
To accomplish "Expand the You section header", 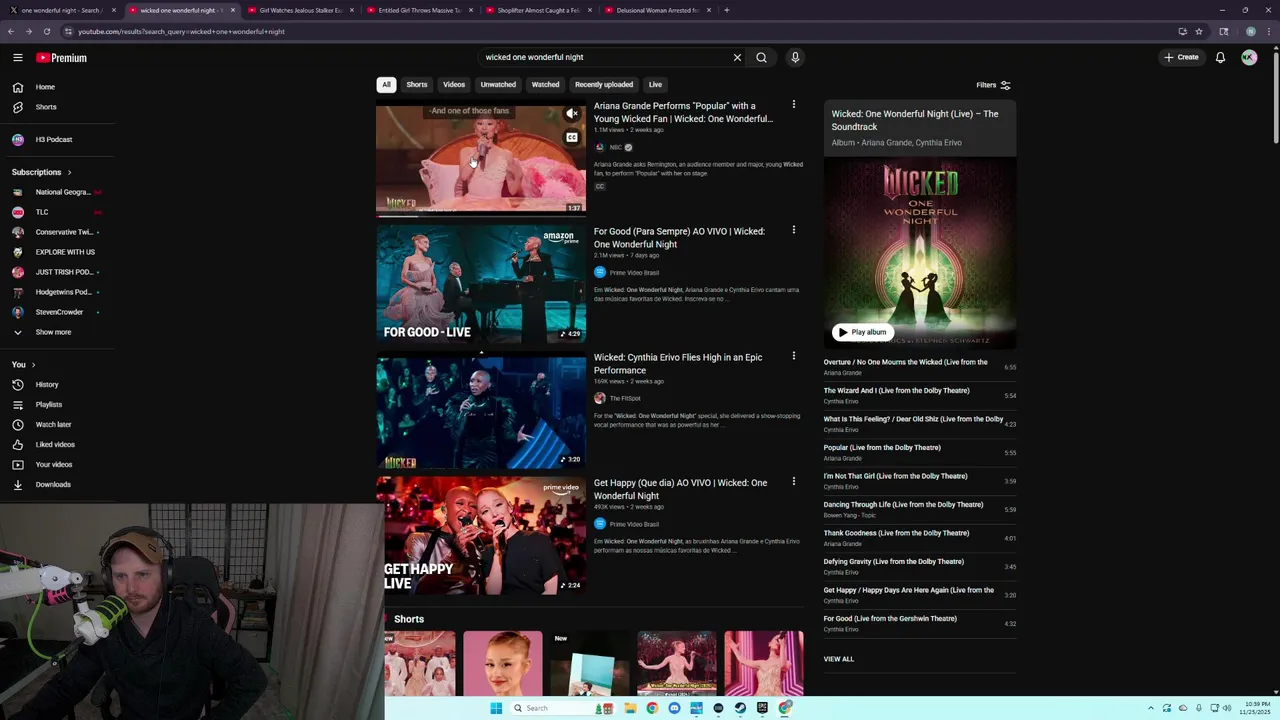I will coord(24,365).
